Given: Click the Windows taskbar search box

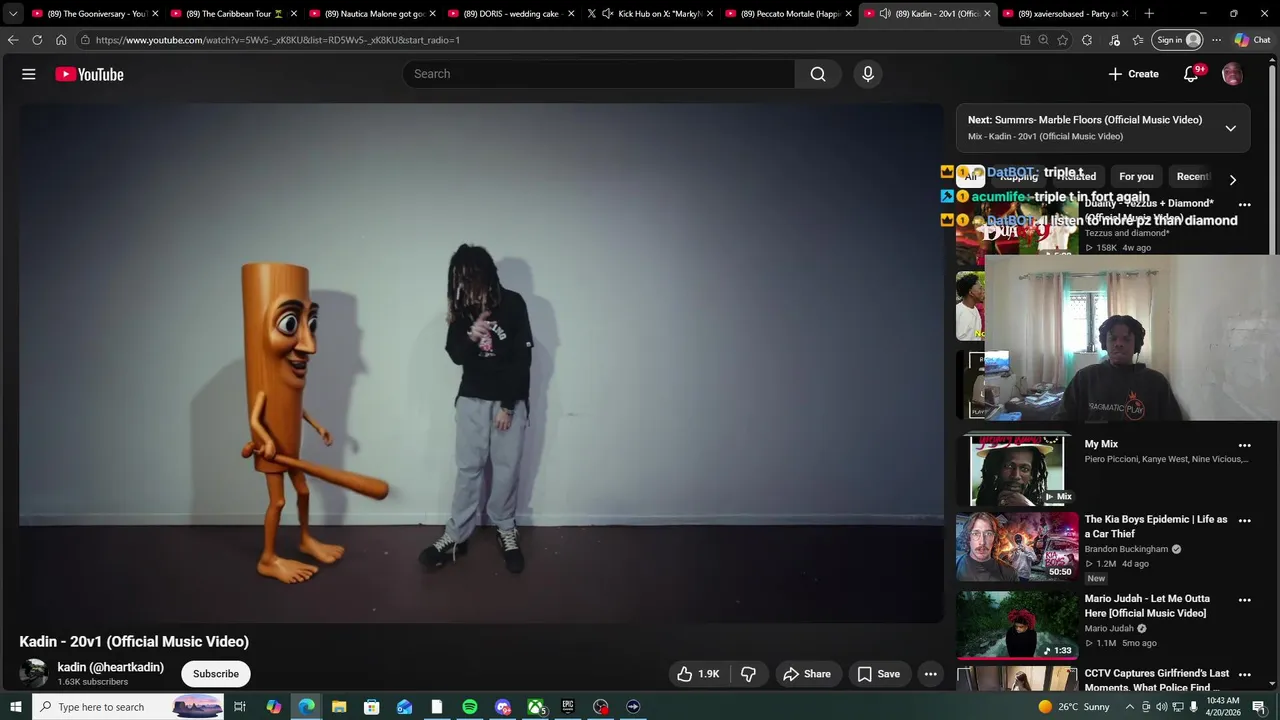Looking at the screenshot, I should tap(128, 707).
